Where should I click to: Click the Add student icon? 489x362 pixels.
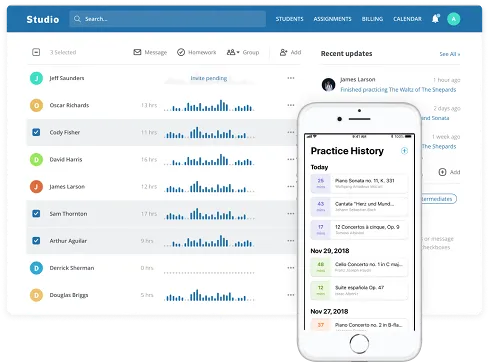pyautogui.click(x=283, y=52)
